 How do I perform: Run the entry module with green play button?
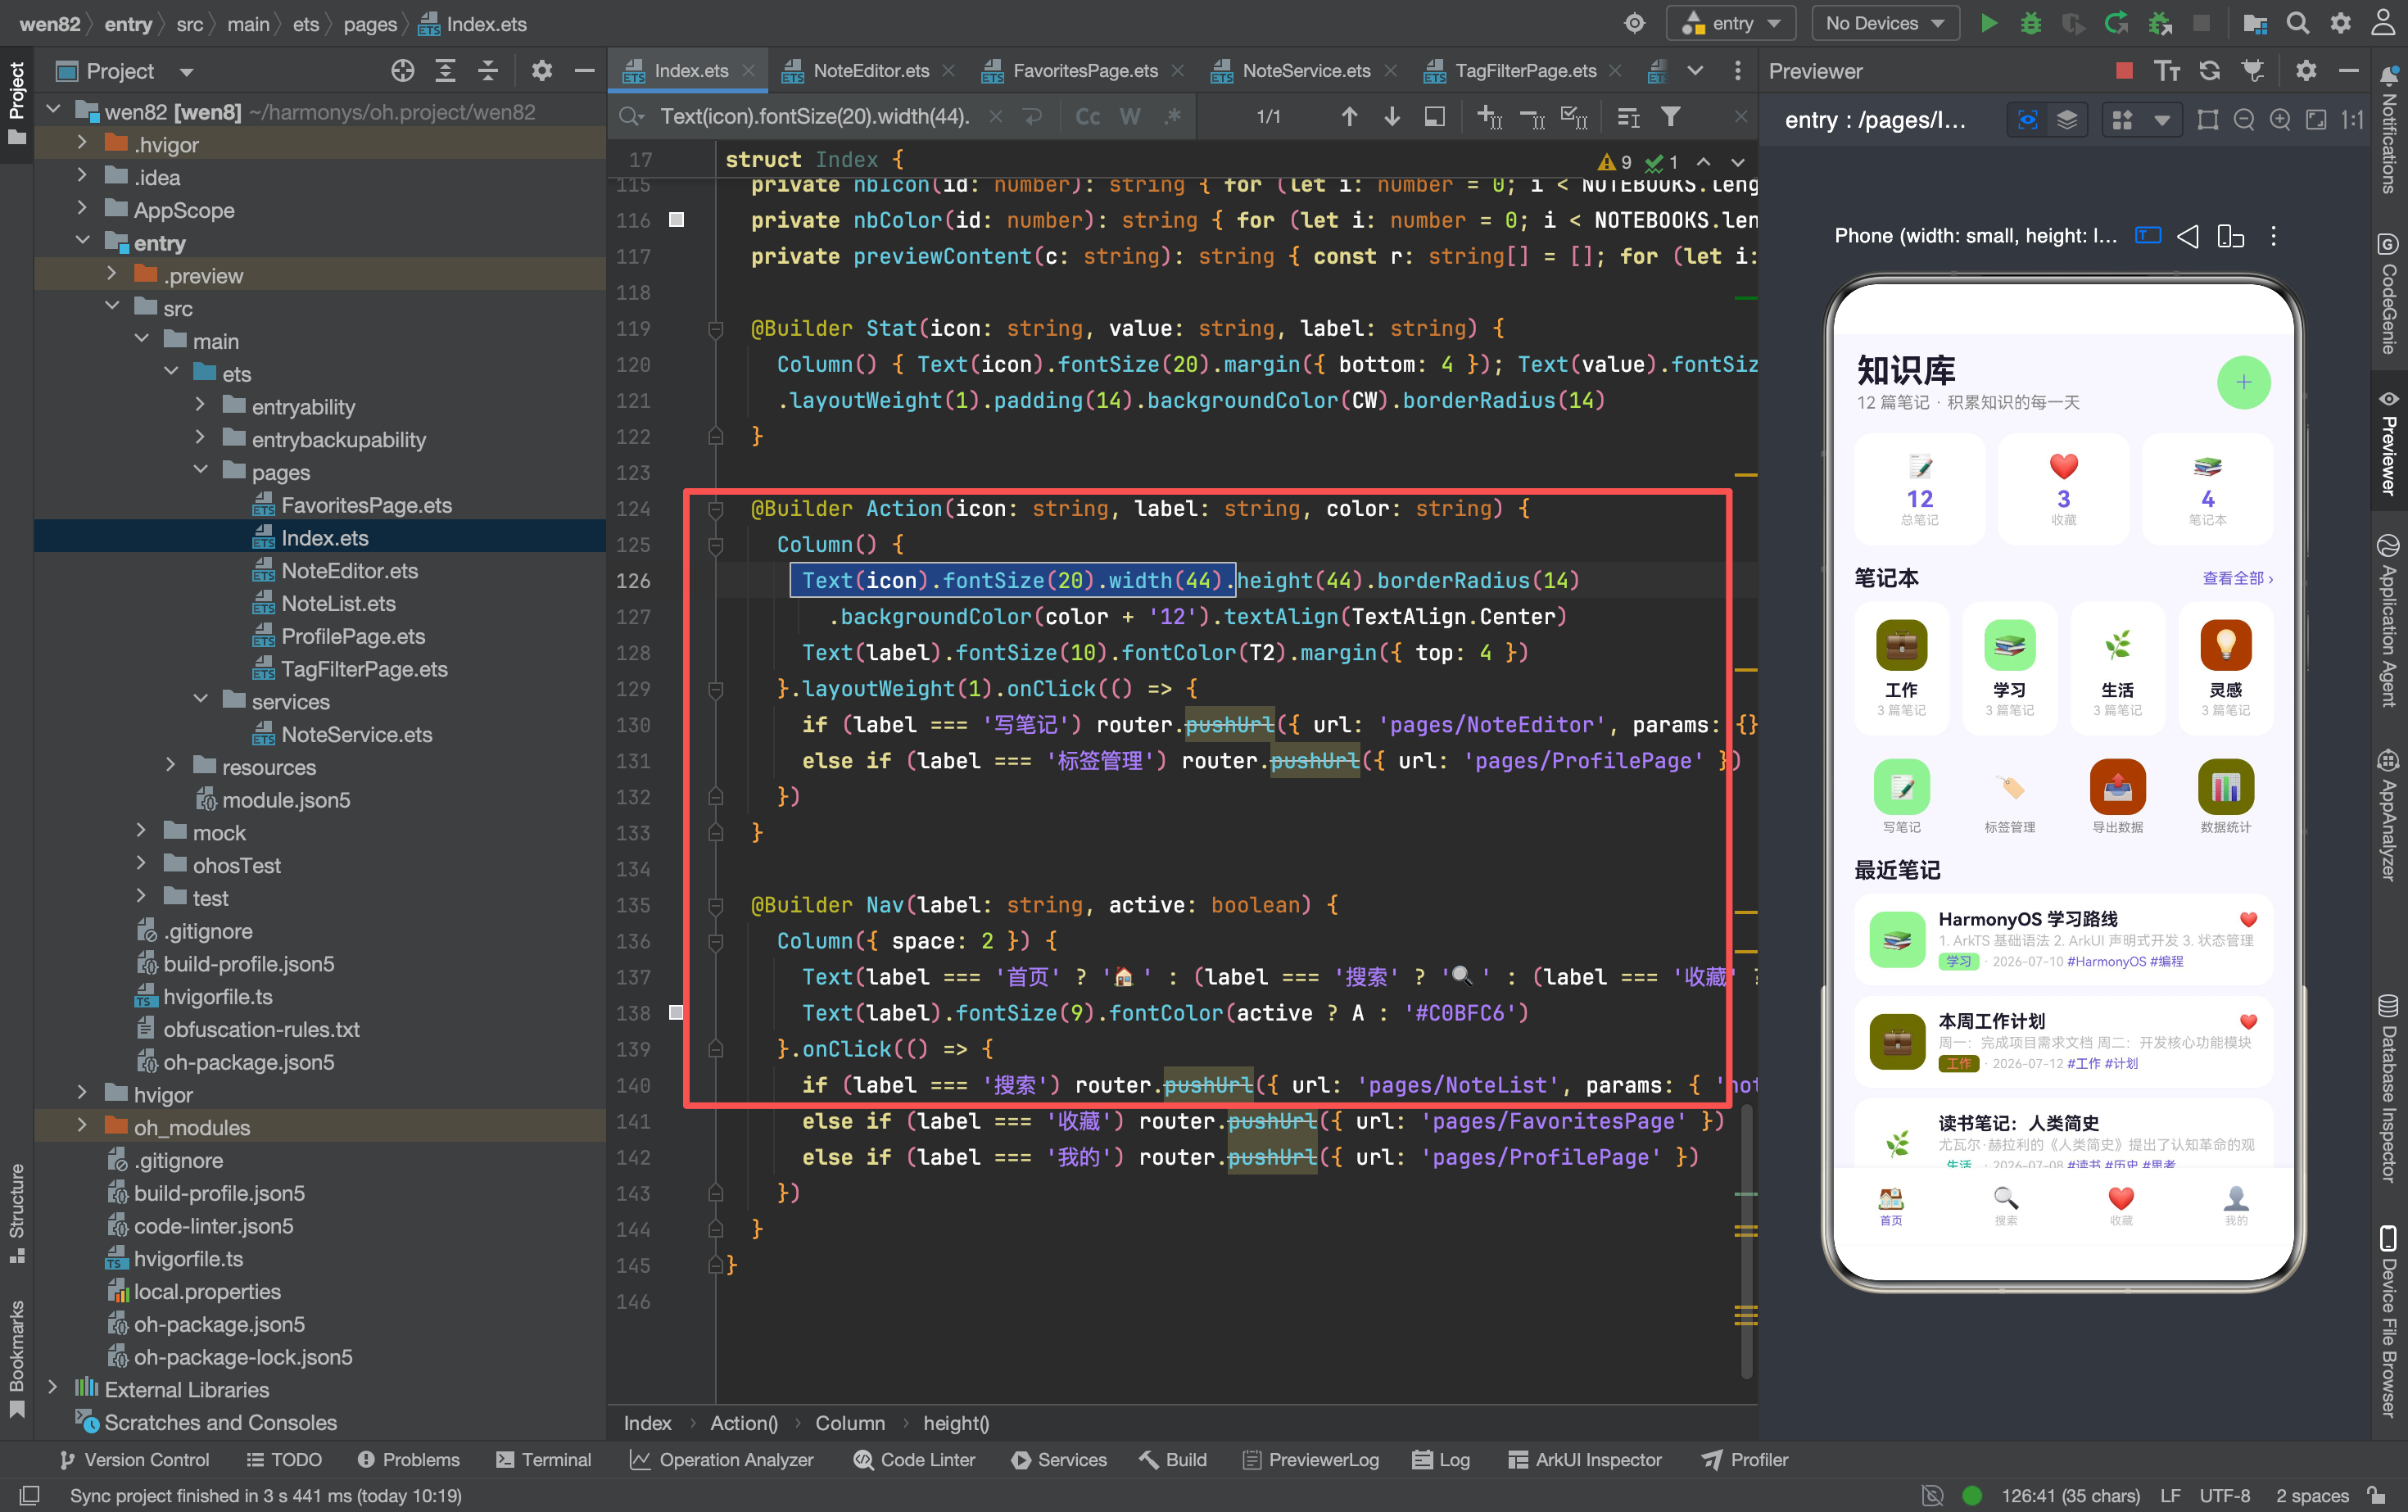[x=1989, y=23]
